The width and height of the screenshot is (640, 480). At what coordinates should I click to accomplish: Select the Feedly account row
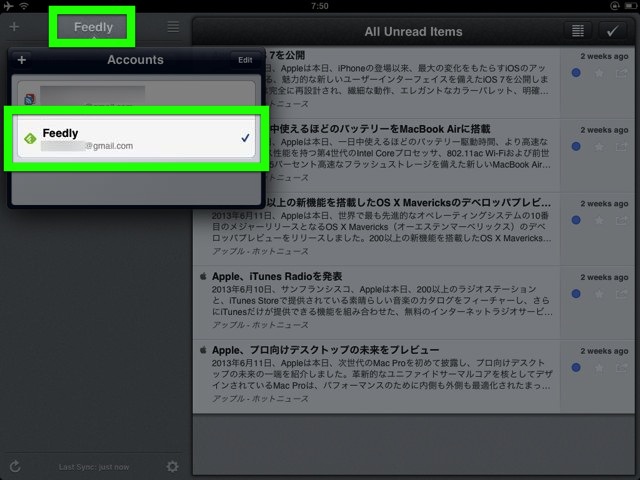(136, 138)
